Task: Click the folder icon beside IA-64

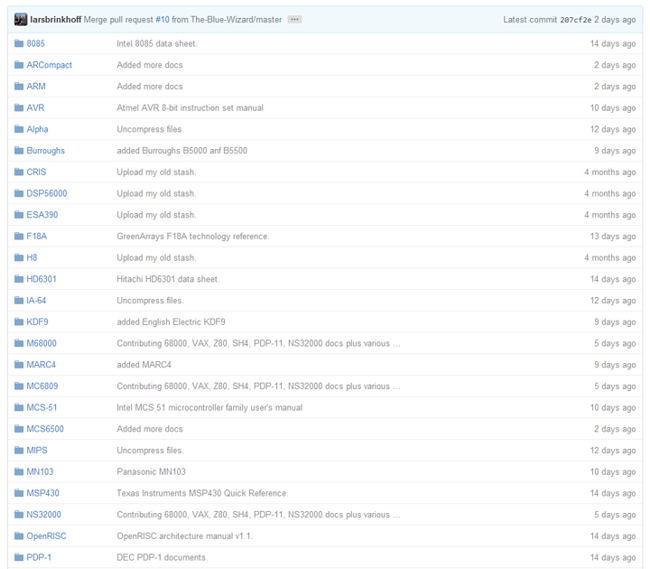Action: click(19, 300)
